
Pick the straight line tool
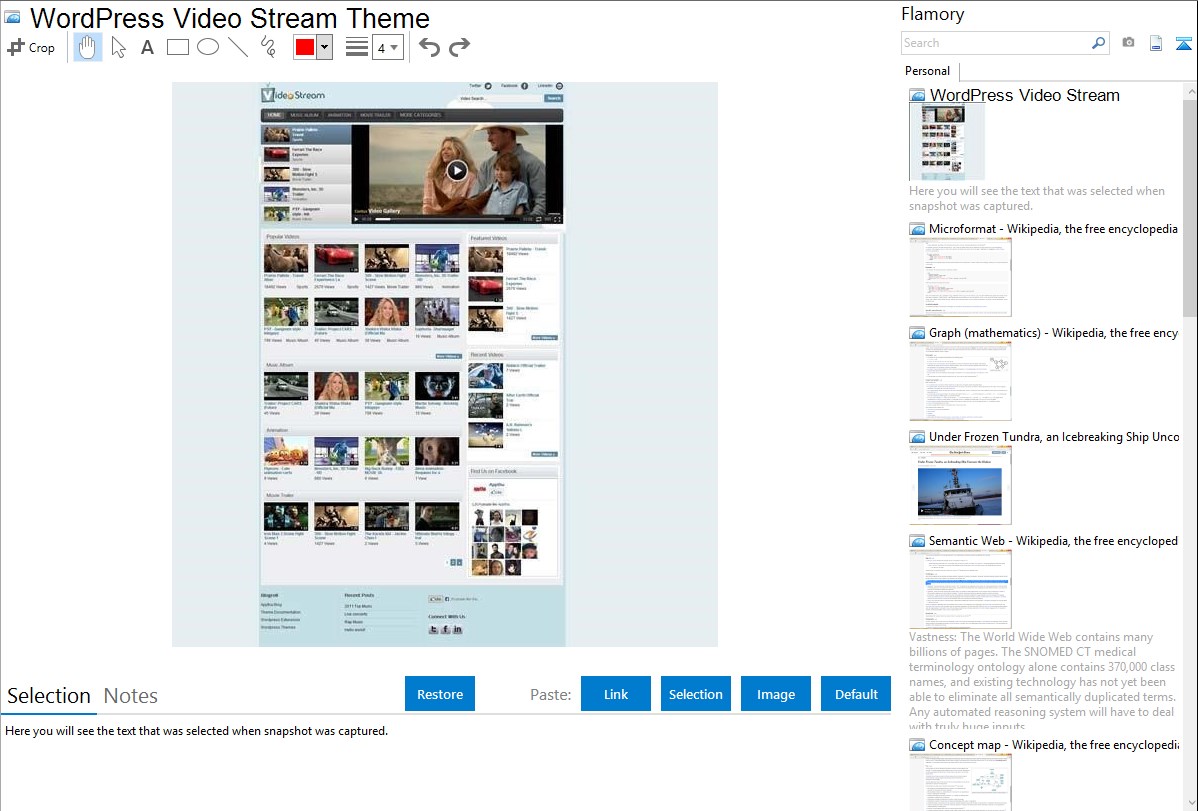[x=238, y=47]
